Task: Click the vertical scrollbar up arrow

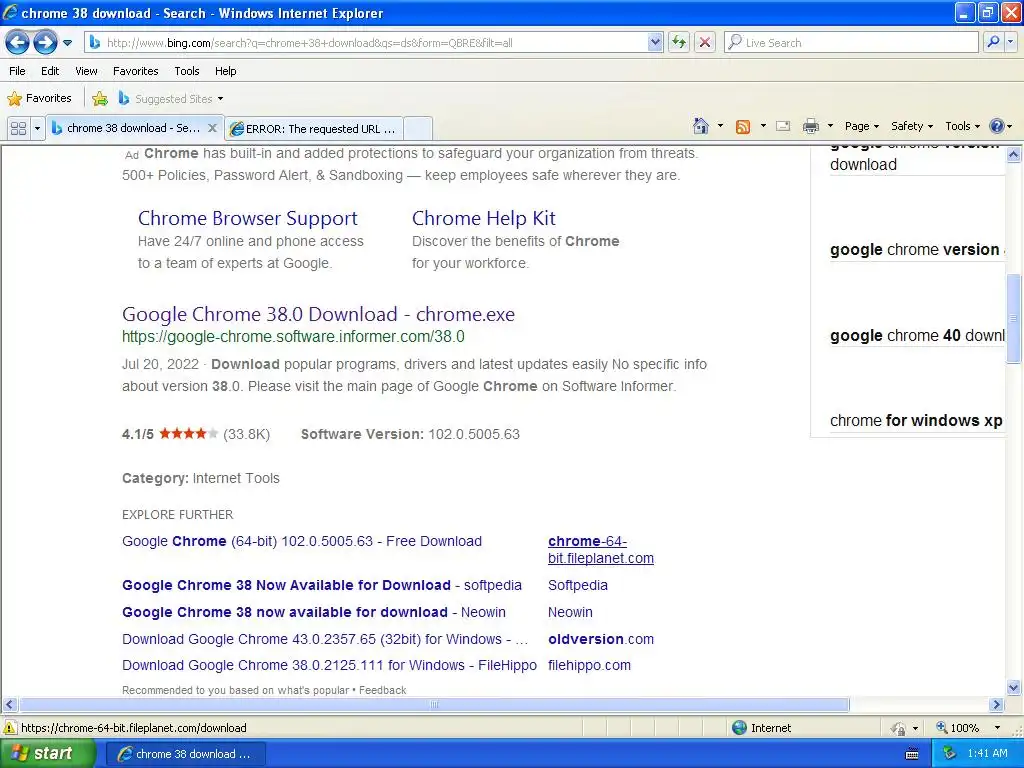Action: click(1014, 155)
